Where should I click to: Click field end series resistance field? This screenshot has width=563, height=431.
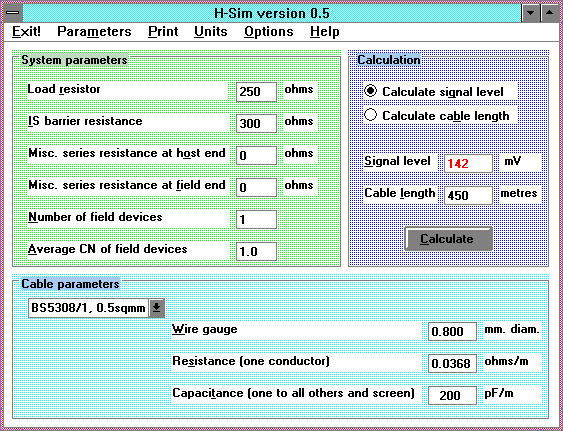coord(256,187)
